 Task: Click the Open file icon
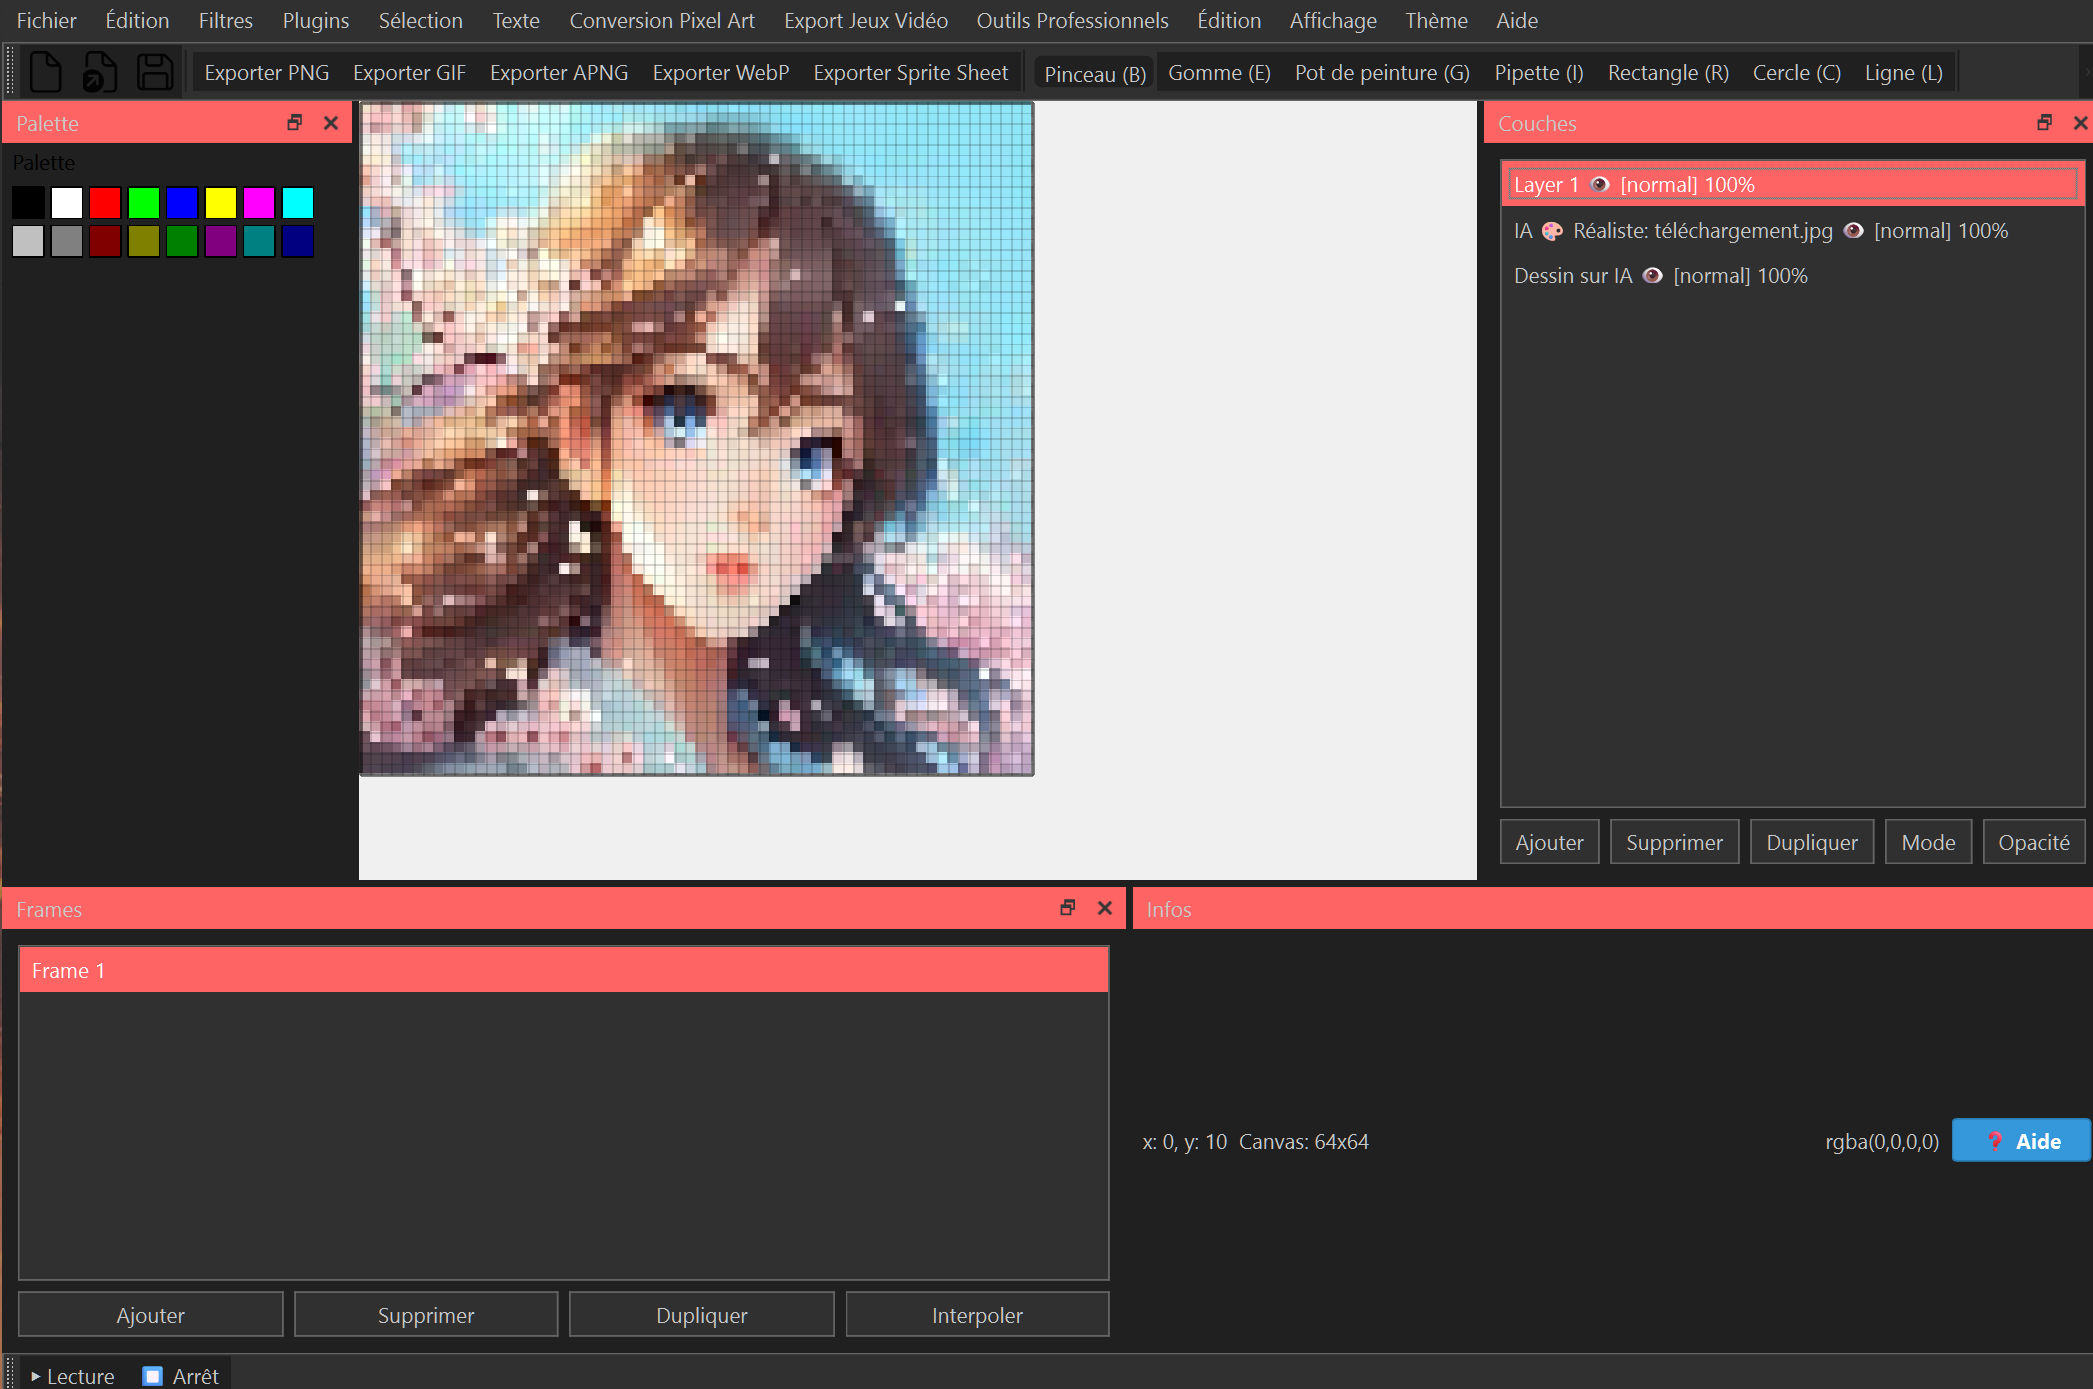(x=99, y=72)
